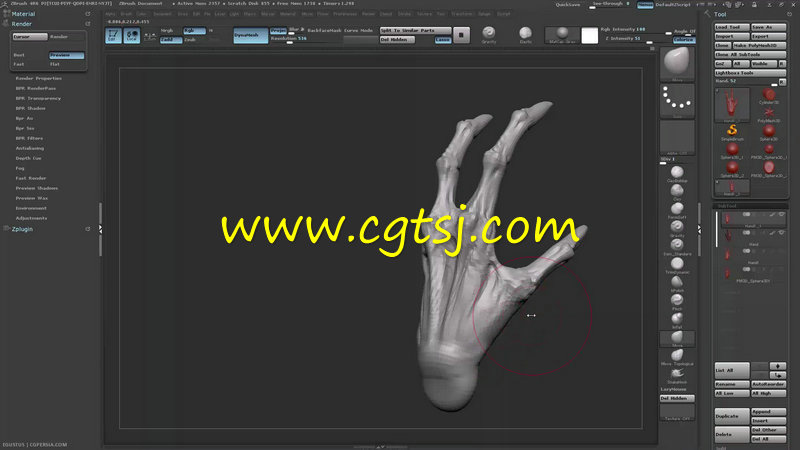800x450 pixels.
Task: Select the FormSoft brush
Action: 677,210
